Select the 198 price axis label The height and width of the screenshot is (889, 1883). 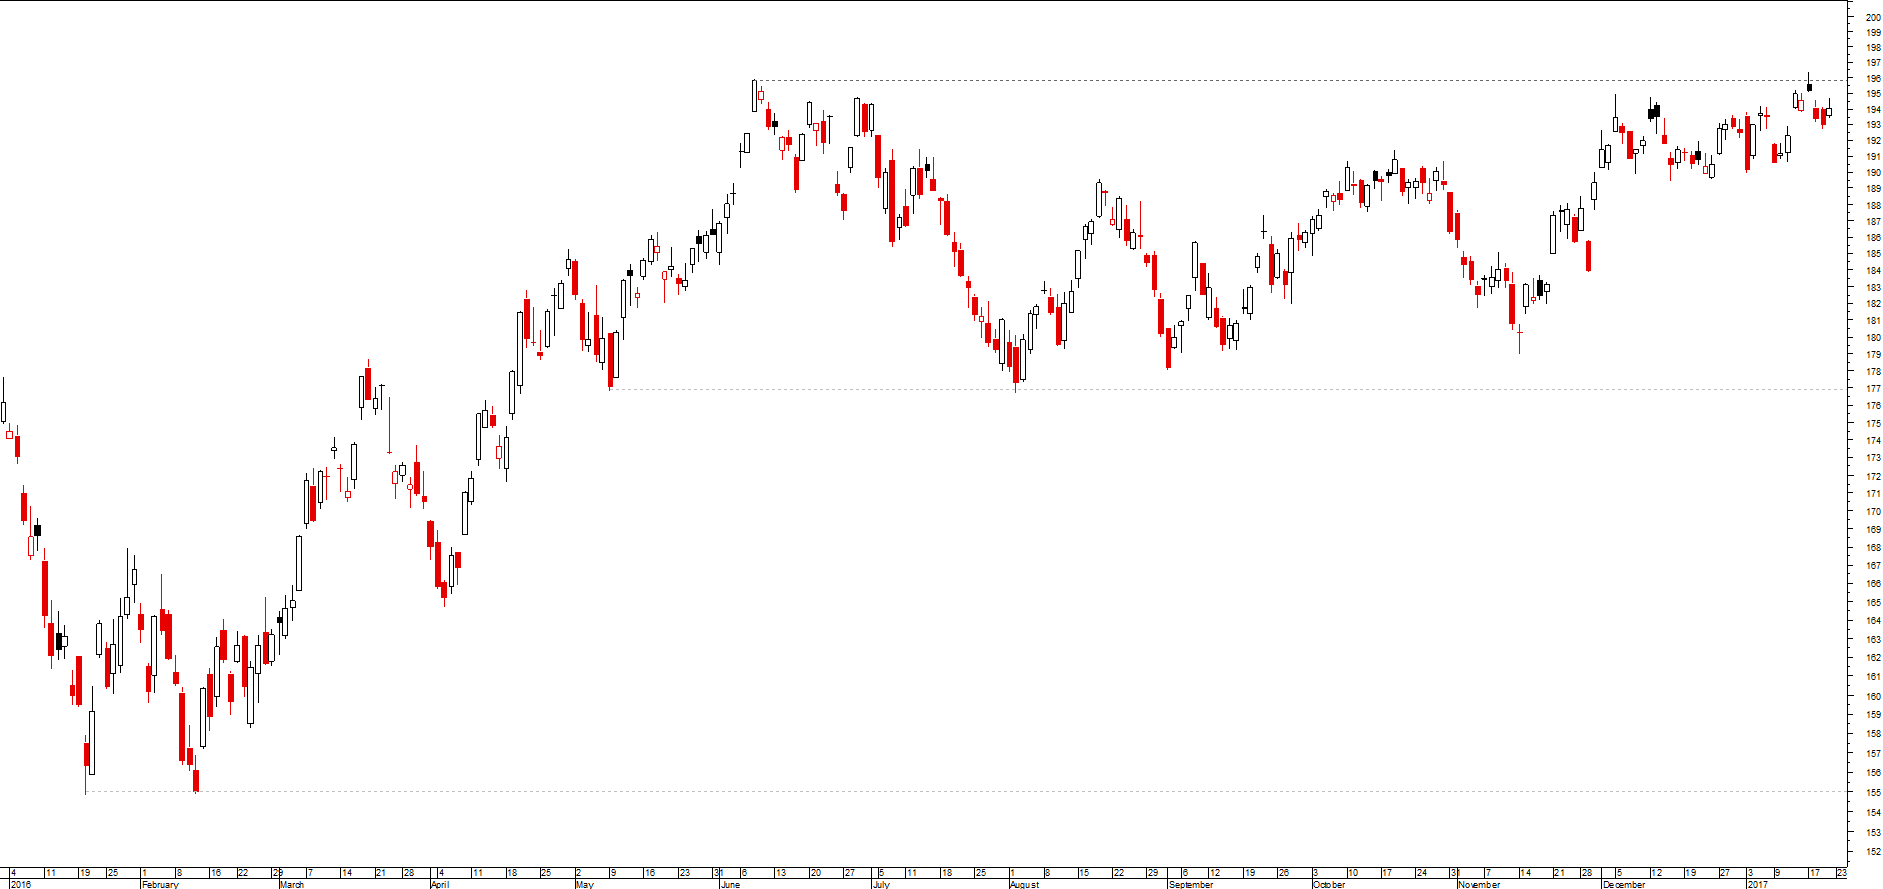1872,47
